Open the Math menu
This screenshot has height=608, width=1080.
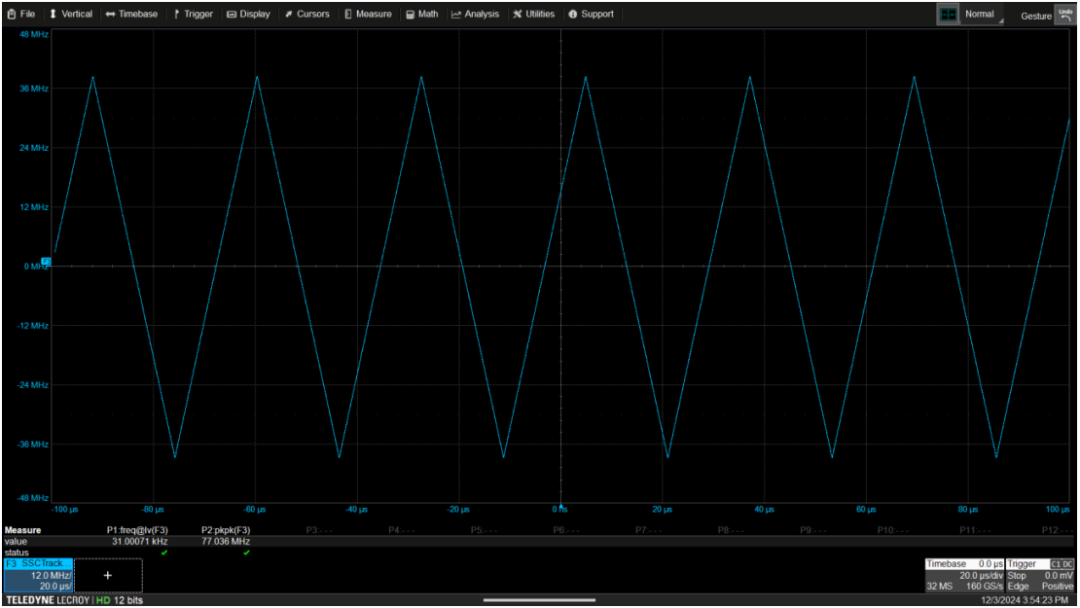[x=422, y=14]
